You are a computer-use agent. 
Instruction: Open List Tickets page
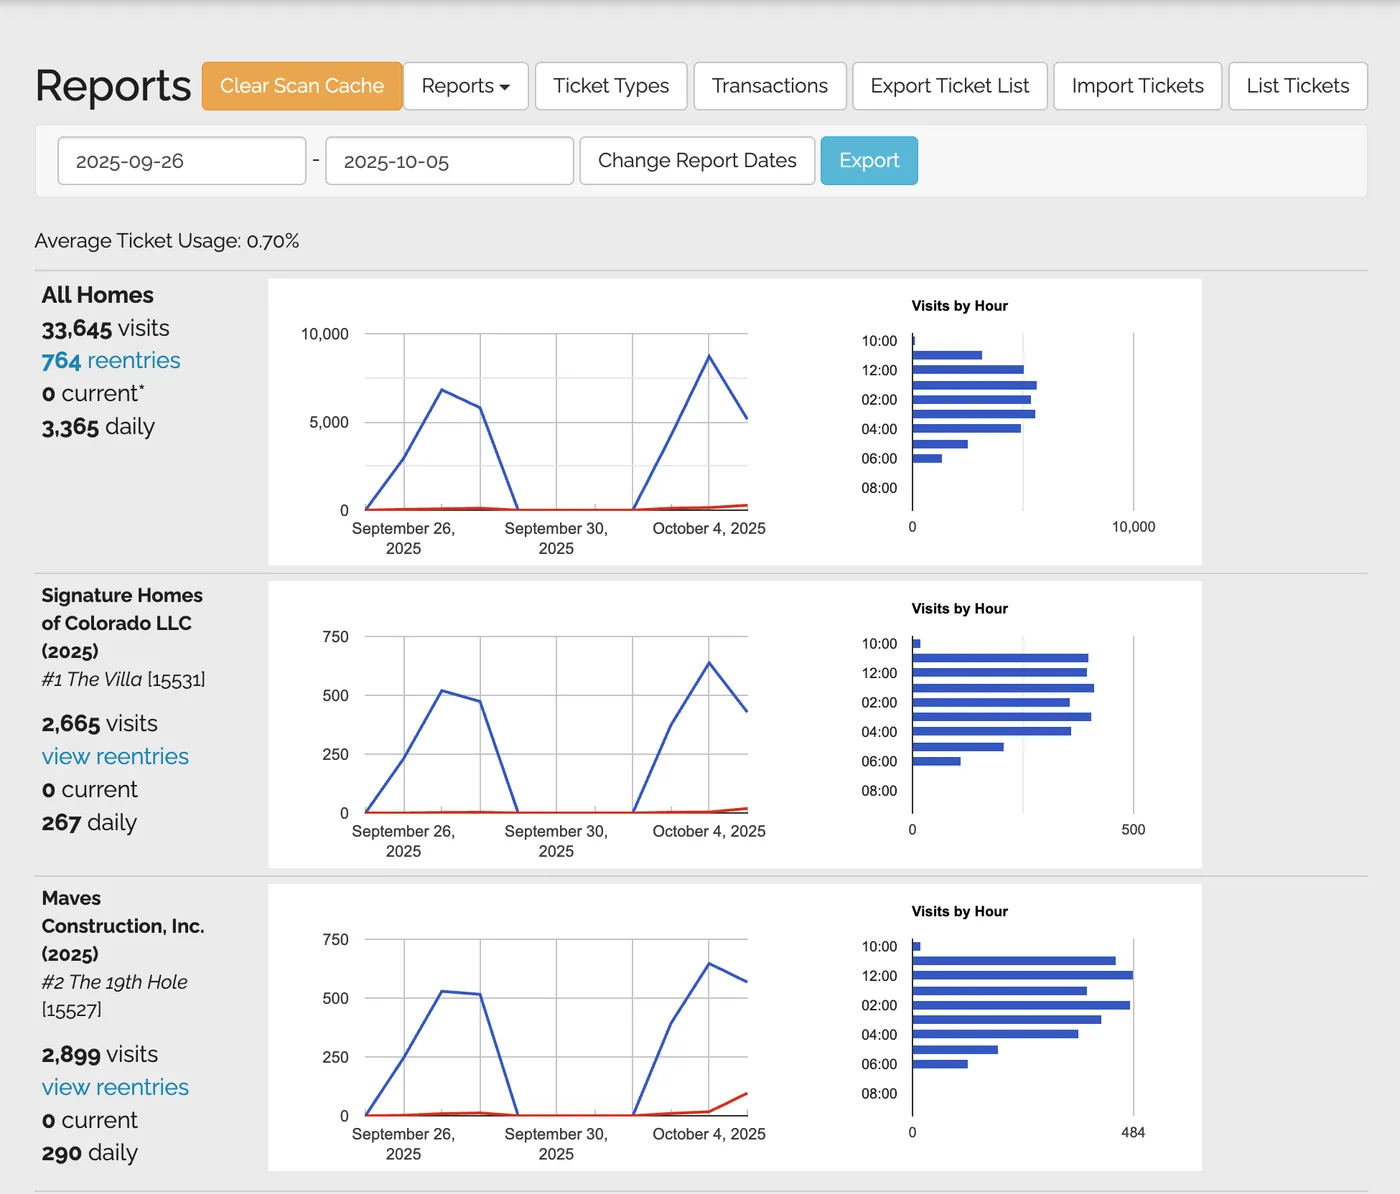pyautogui.click(x=1298, y=86)
